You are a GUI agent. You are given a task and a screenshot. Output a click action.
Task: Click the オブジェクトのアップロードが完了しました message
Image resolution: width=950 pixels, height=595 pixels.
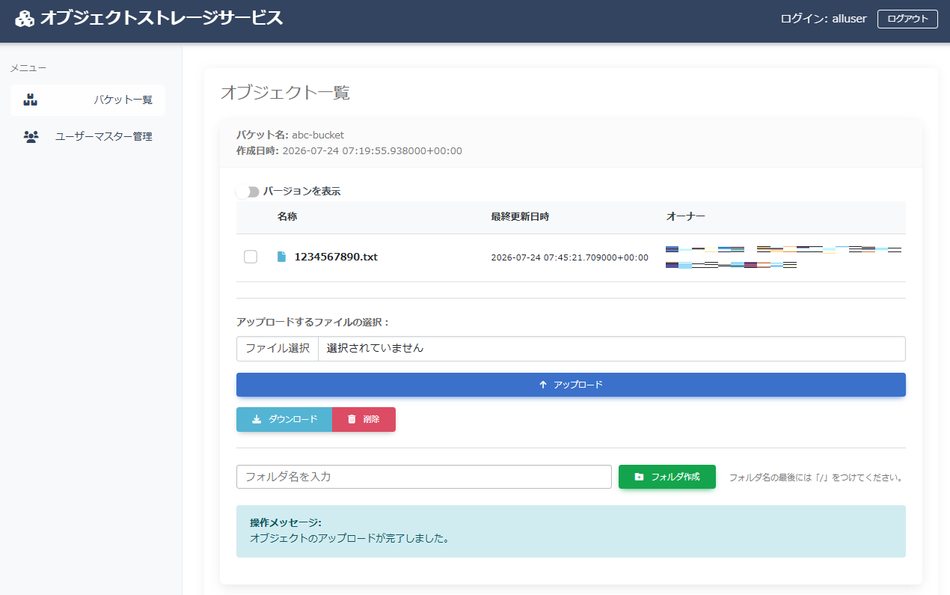(x=350, y=538)
